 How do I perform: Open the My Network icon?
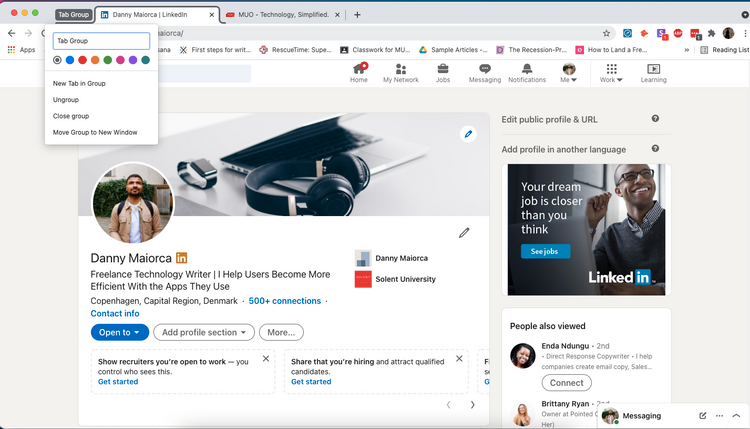click(x=401, y=69)
